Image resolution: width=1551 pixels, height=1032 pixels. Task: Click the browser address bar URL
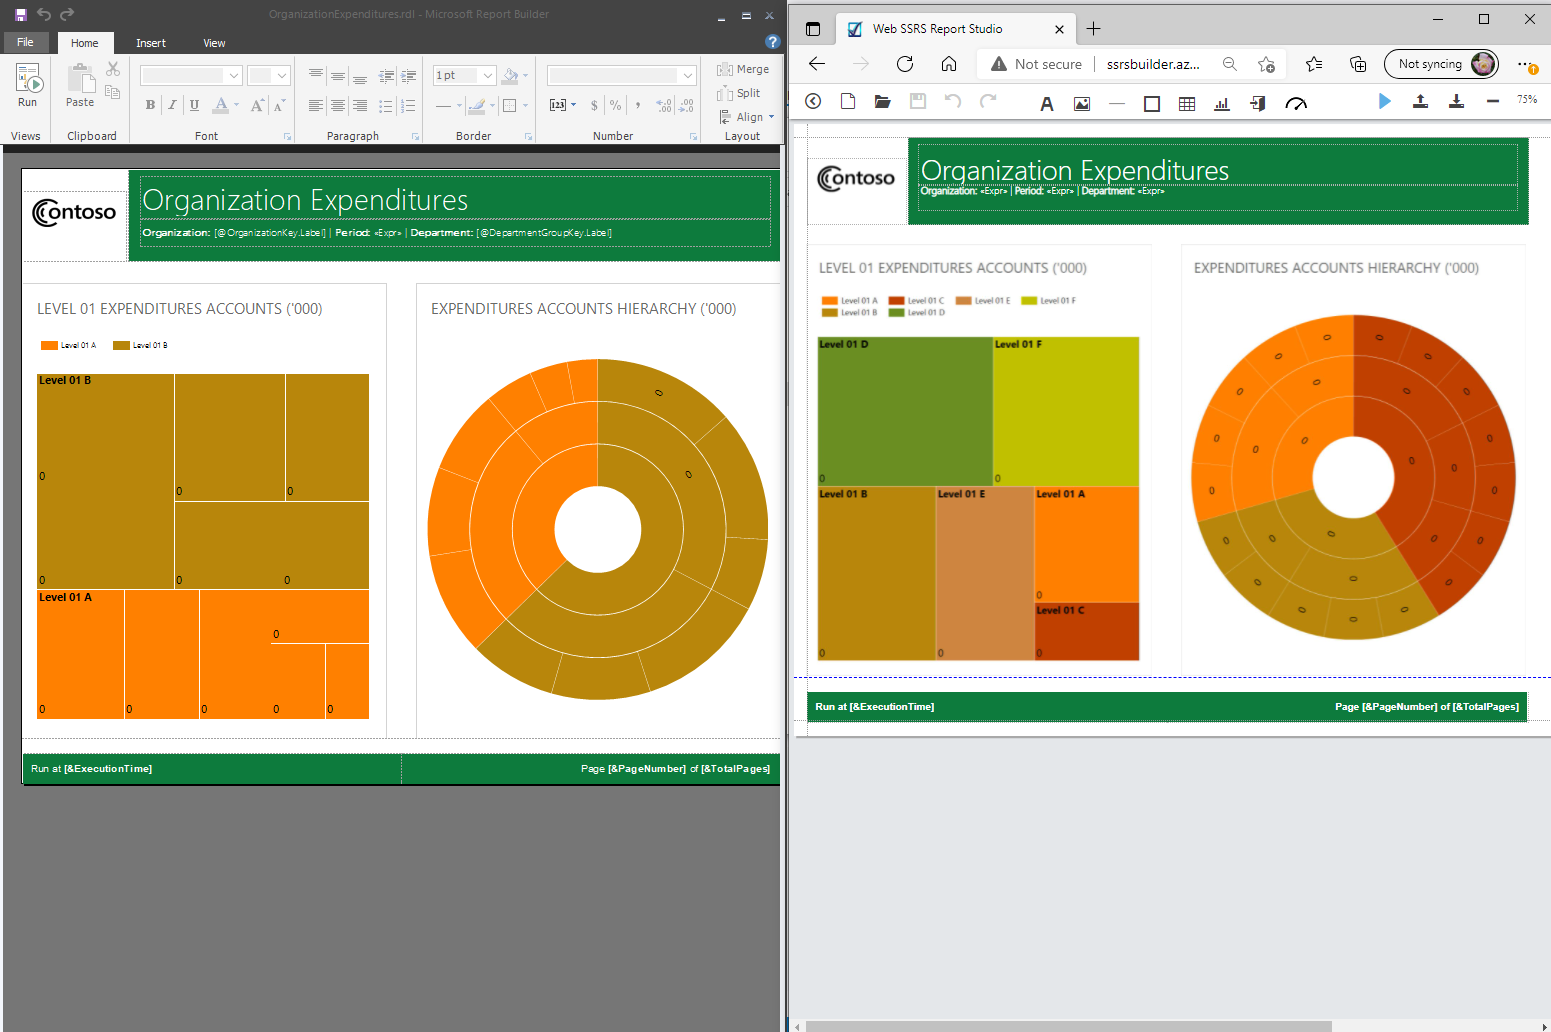(1152, 64)
